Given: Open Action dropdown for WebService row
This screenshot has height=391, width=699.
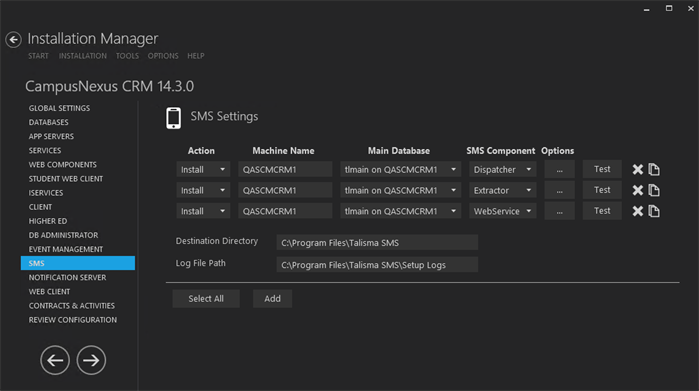Looking at the screenshot, I should (x=203, y=211).
